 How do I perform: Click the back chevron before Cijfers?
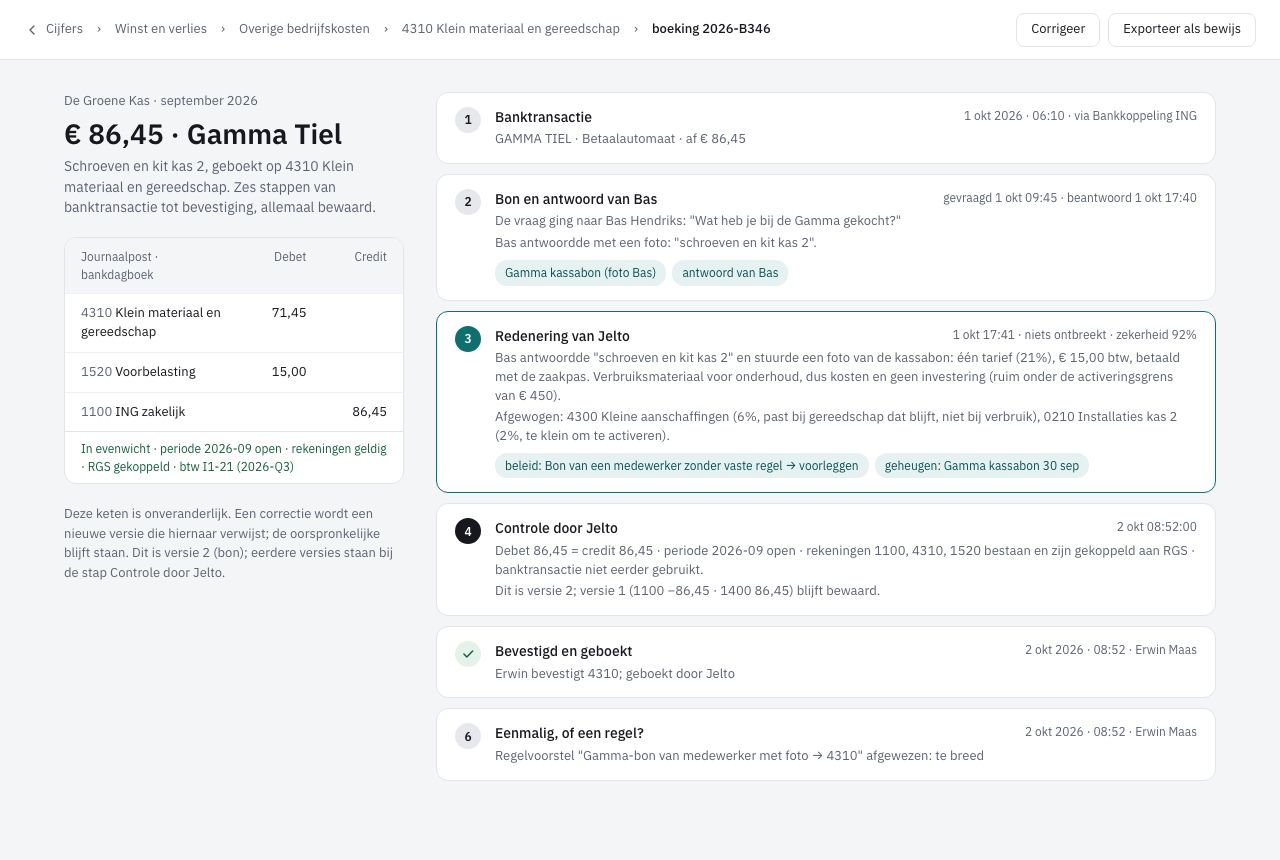click(x=32, y=30)
